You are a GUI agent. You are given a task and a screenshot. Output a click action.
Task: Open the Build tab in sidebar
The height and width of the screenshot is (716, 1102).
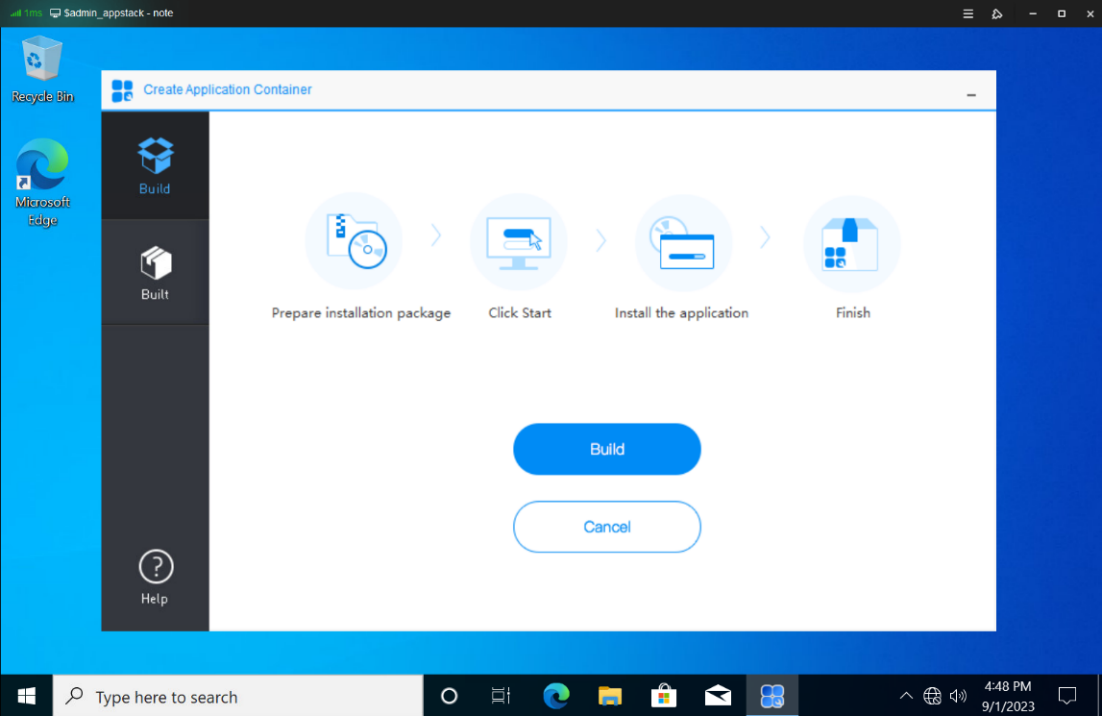[x=155, y=166]
